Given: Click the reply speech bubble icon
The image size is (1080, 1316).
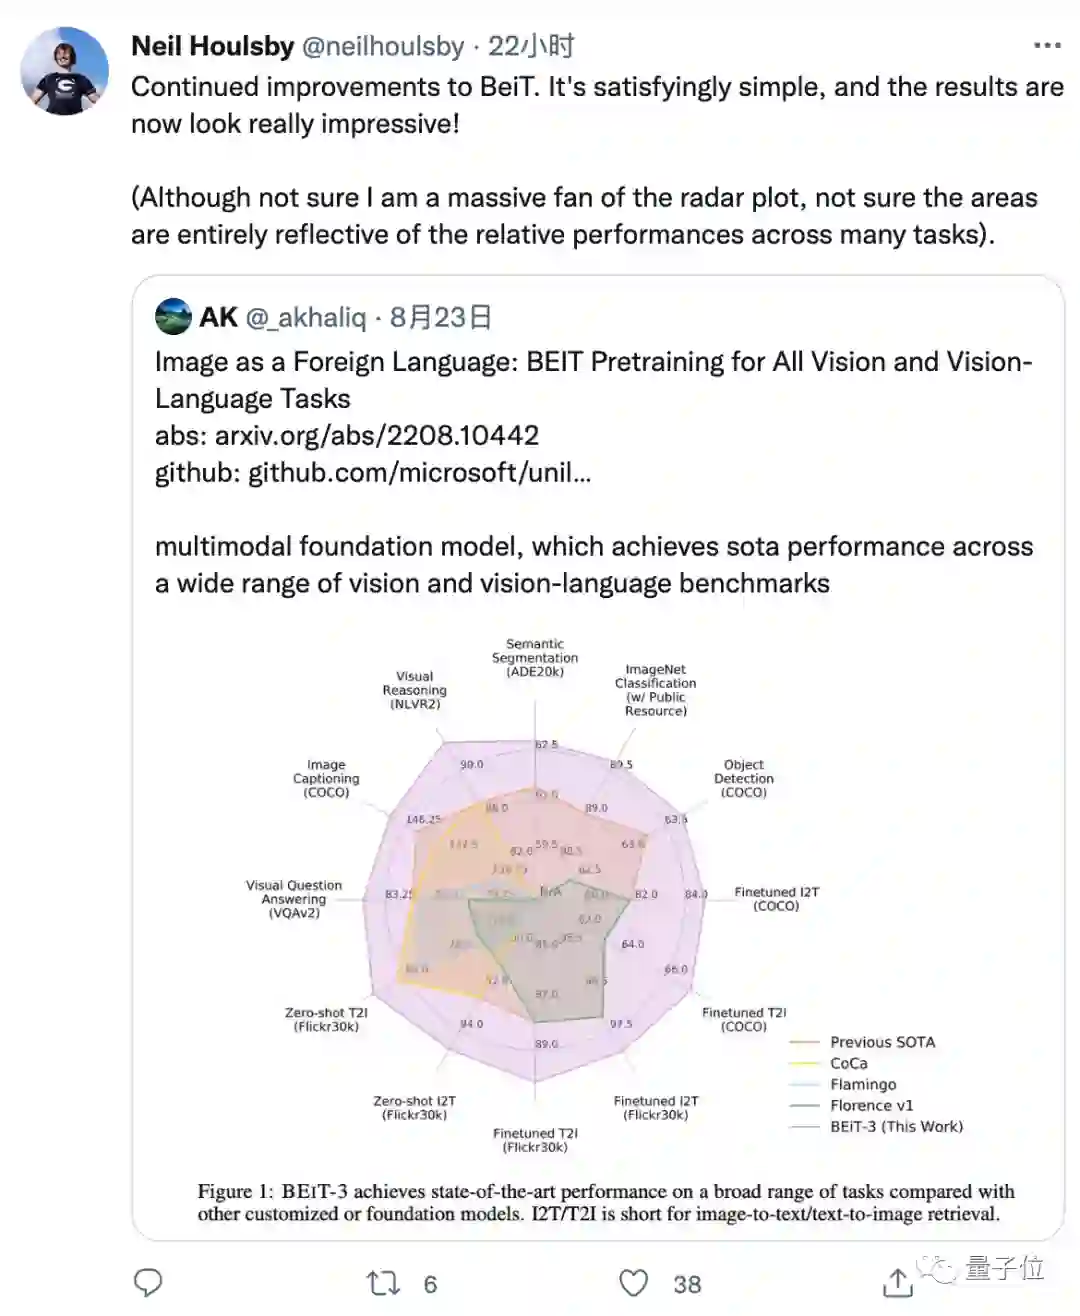Looking at the screenshot, I should 148,1283.
